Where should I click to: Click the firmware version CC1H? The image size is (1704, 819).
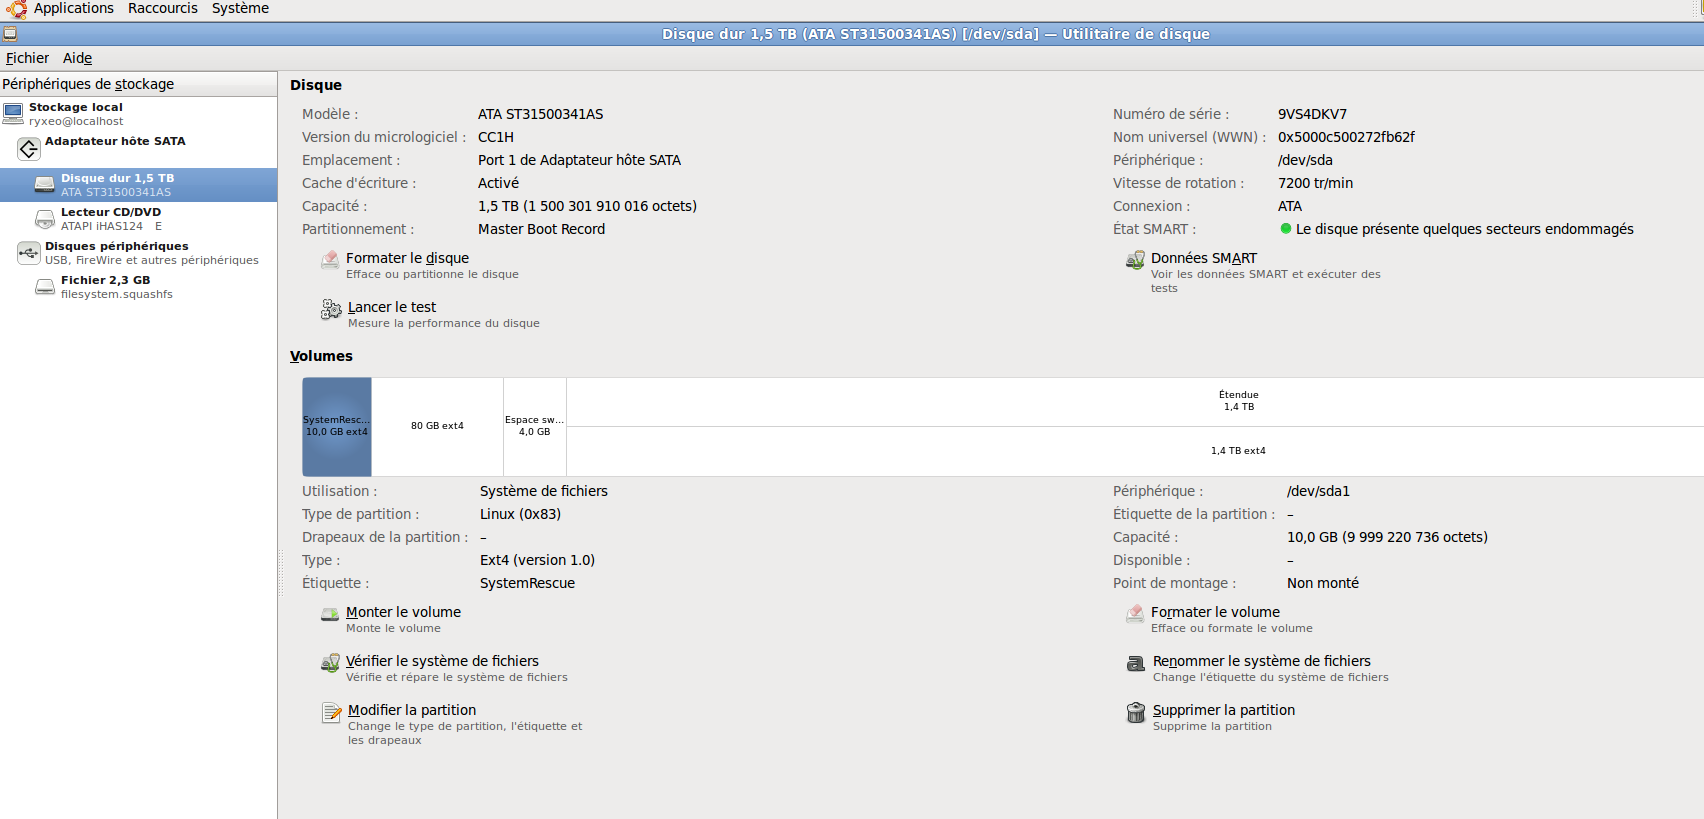pos(496,137)
